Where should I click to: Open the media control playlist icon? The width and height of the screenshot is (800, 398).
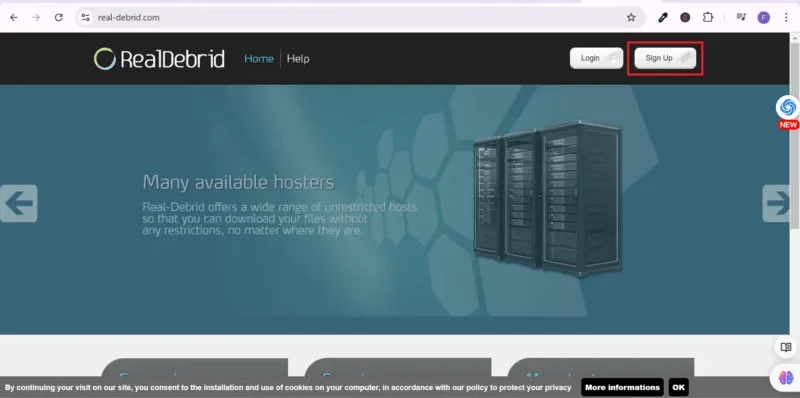[741, 17]
